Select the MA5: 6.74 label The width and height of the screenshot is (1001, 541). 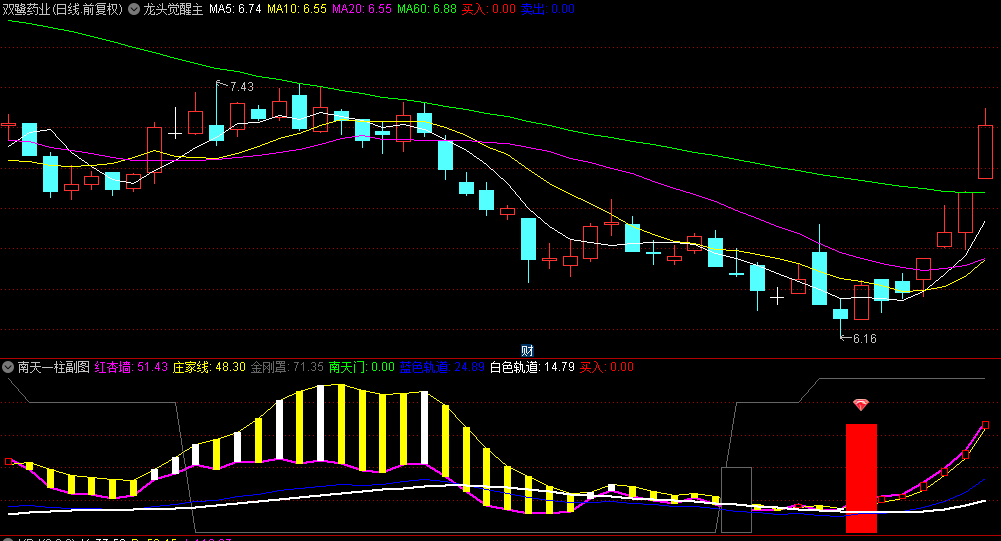(x=236, y=9)
